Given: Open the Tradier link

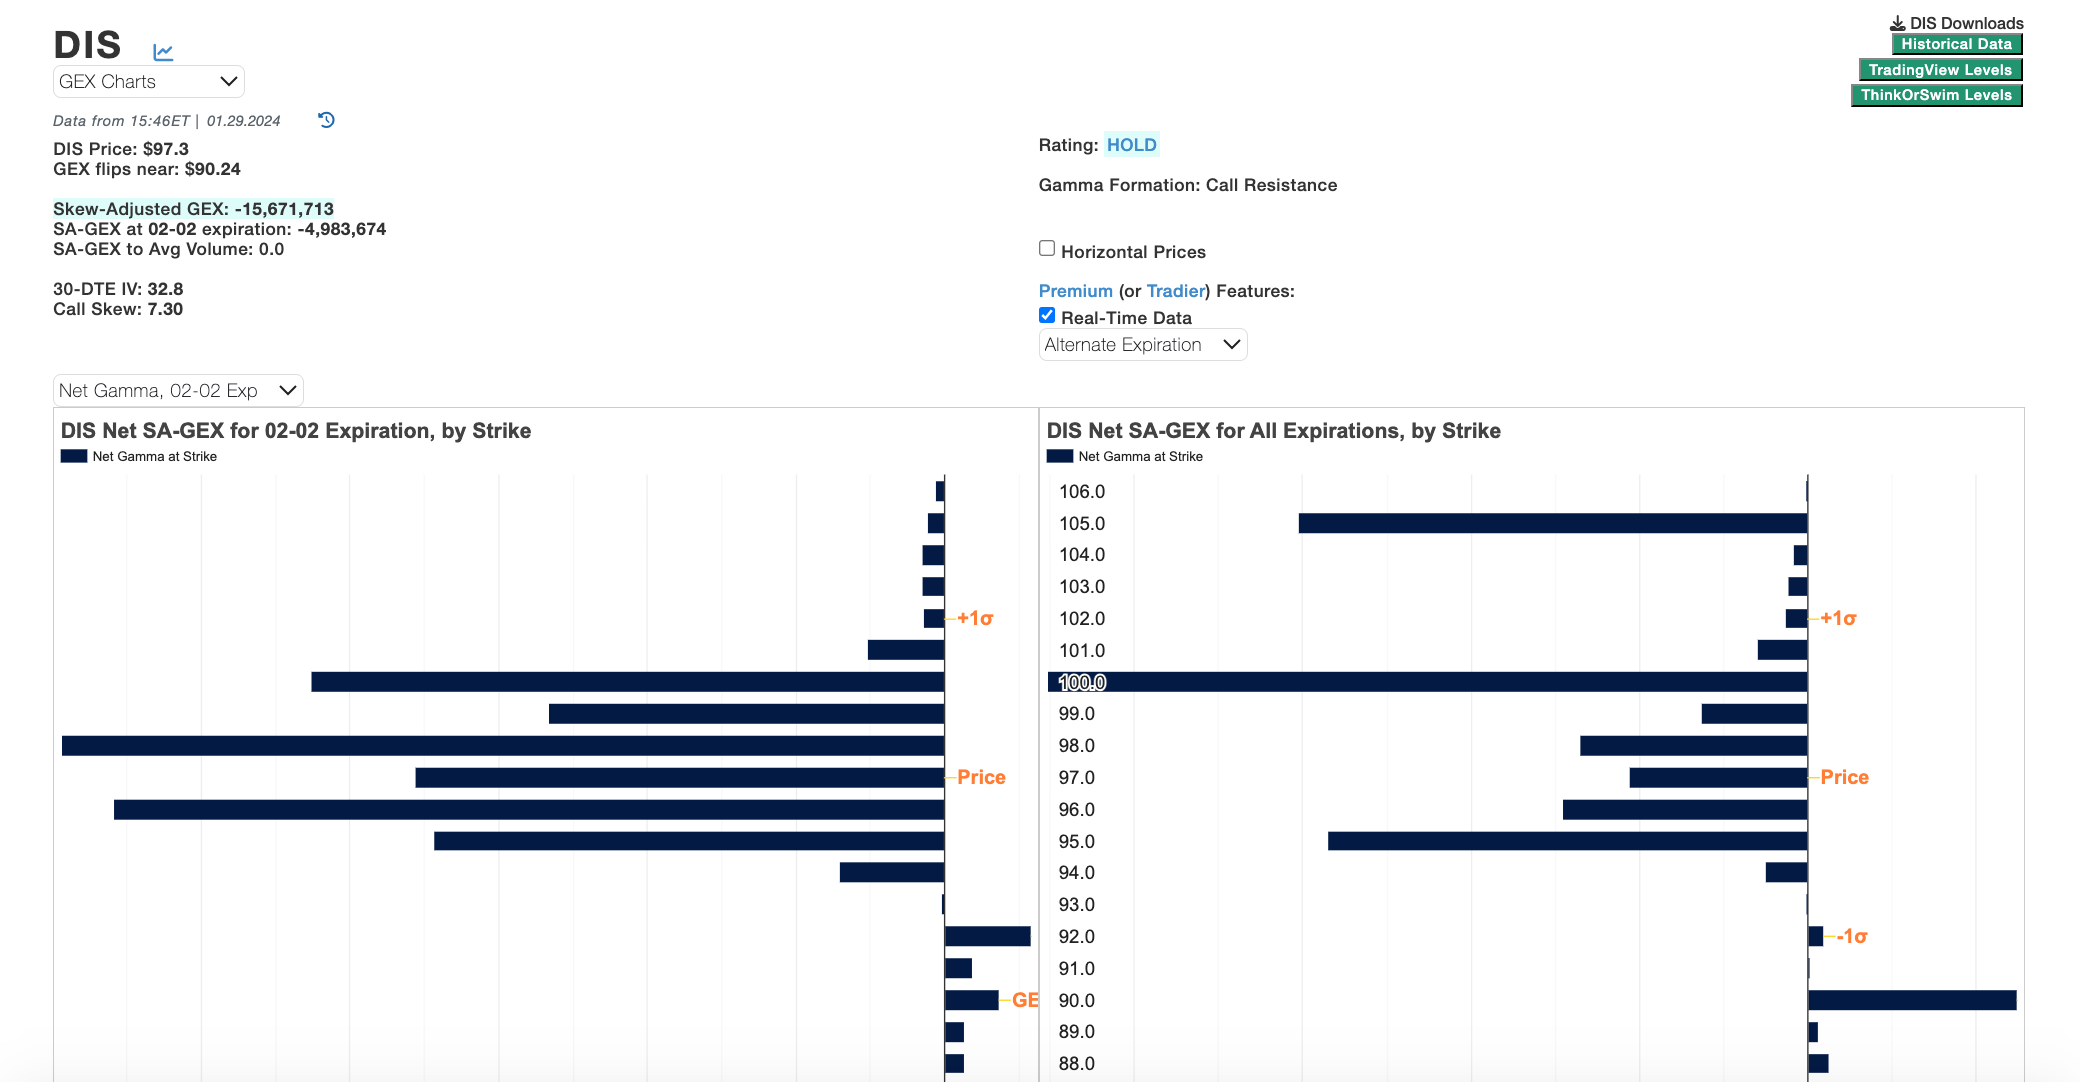Looking at the screenshot, I should [x=1175, y=291].
